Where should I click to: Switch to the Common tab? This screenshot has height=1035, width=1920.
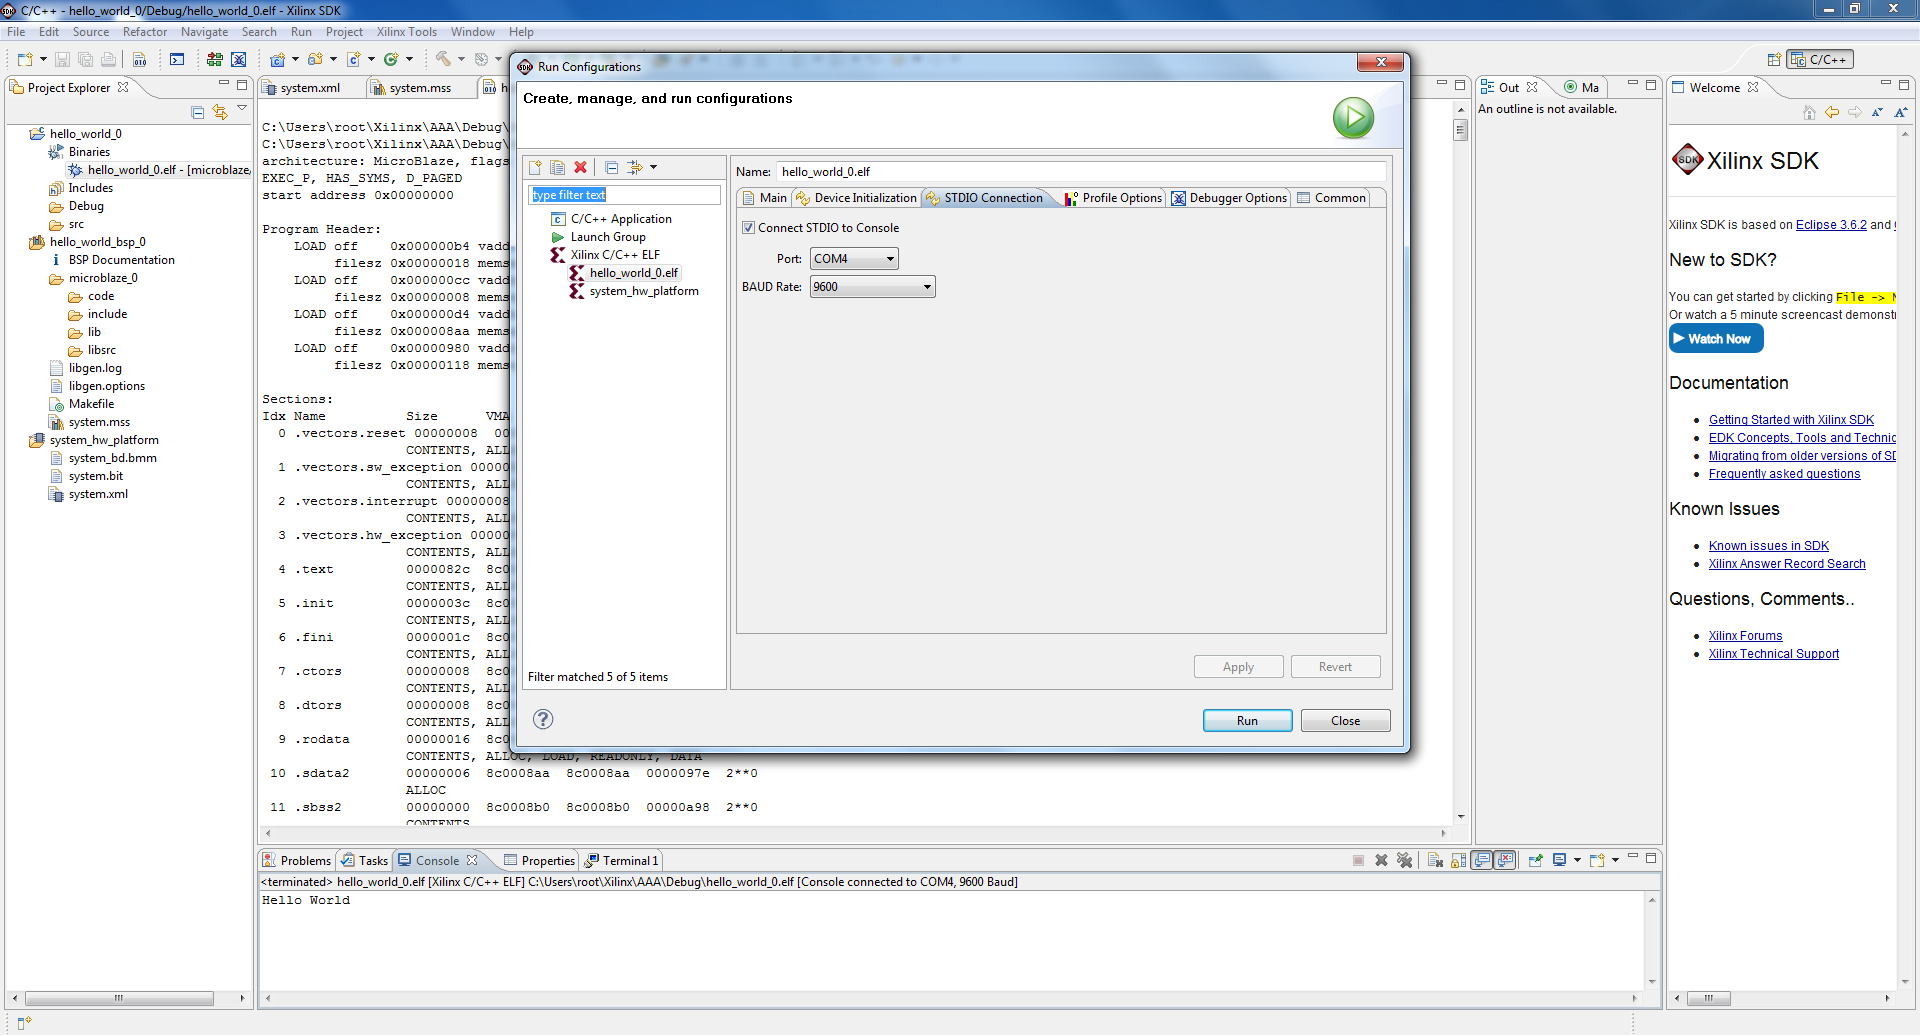(x=1331, y=198)
